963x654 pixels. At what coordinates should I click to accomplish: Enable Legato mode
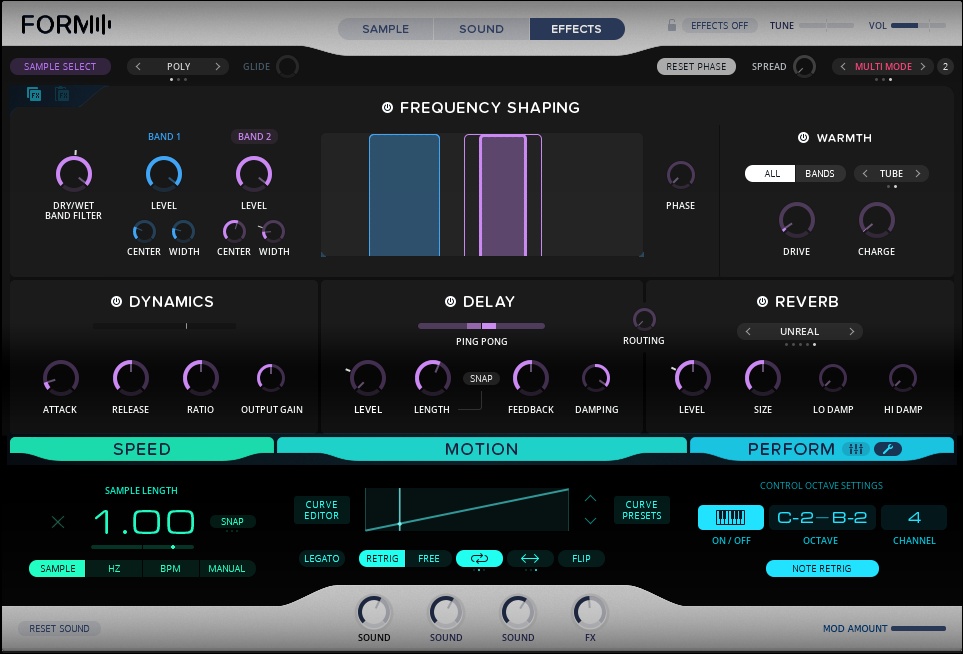[322, 558]
